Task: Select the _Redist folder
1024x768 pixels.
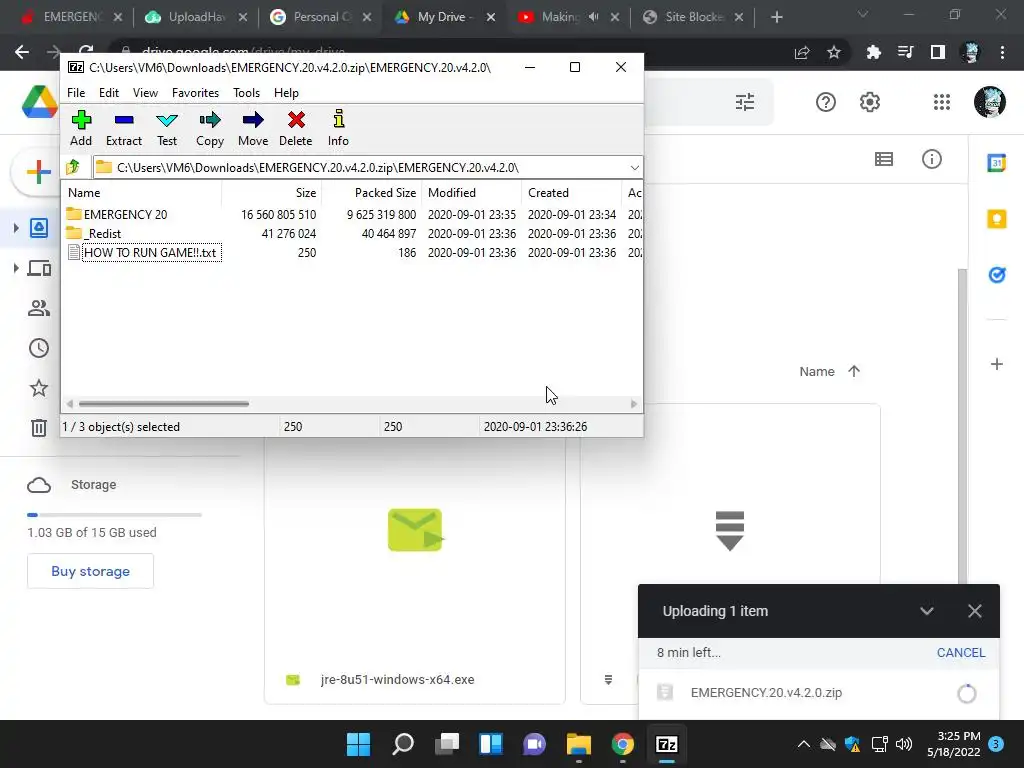Action: click(102, 233)
